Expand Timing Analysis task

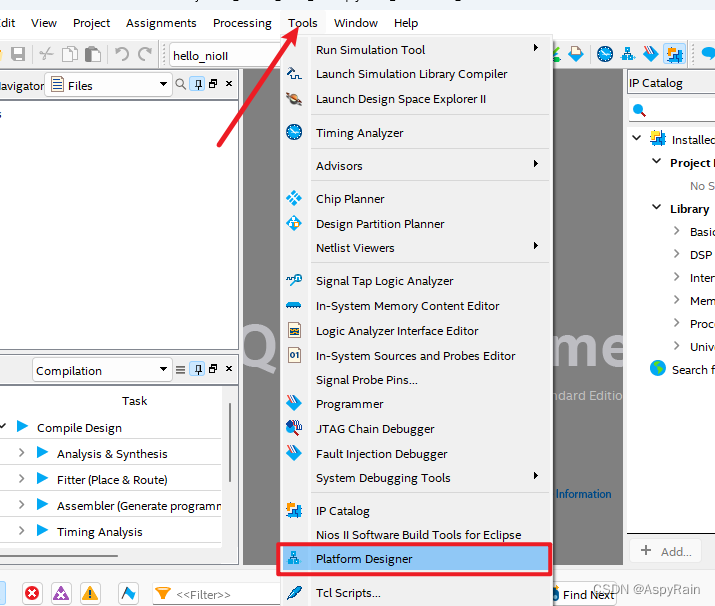click(21, 531)
